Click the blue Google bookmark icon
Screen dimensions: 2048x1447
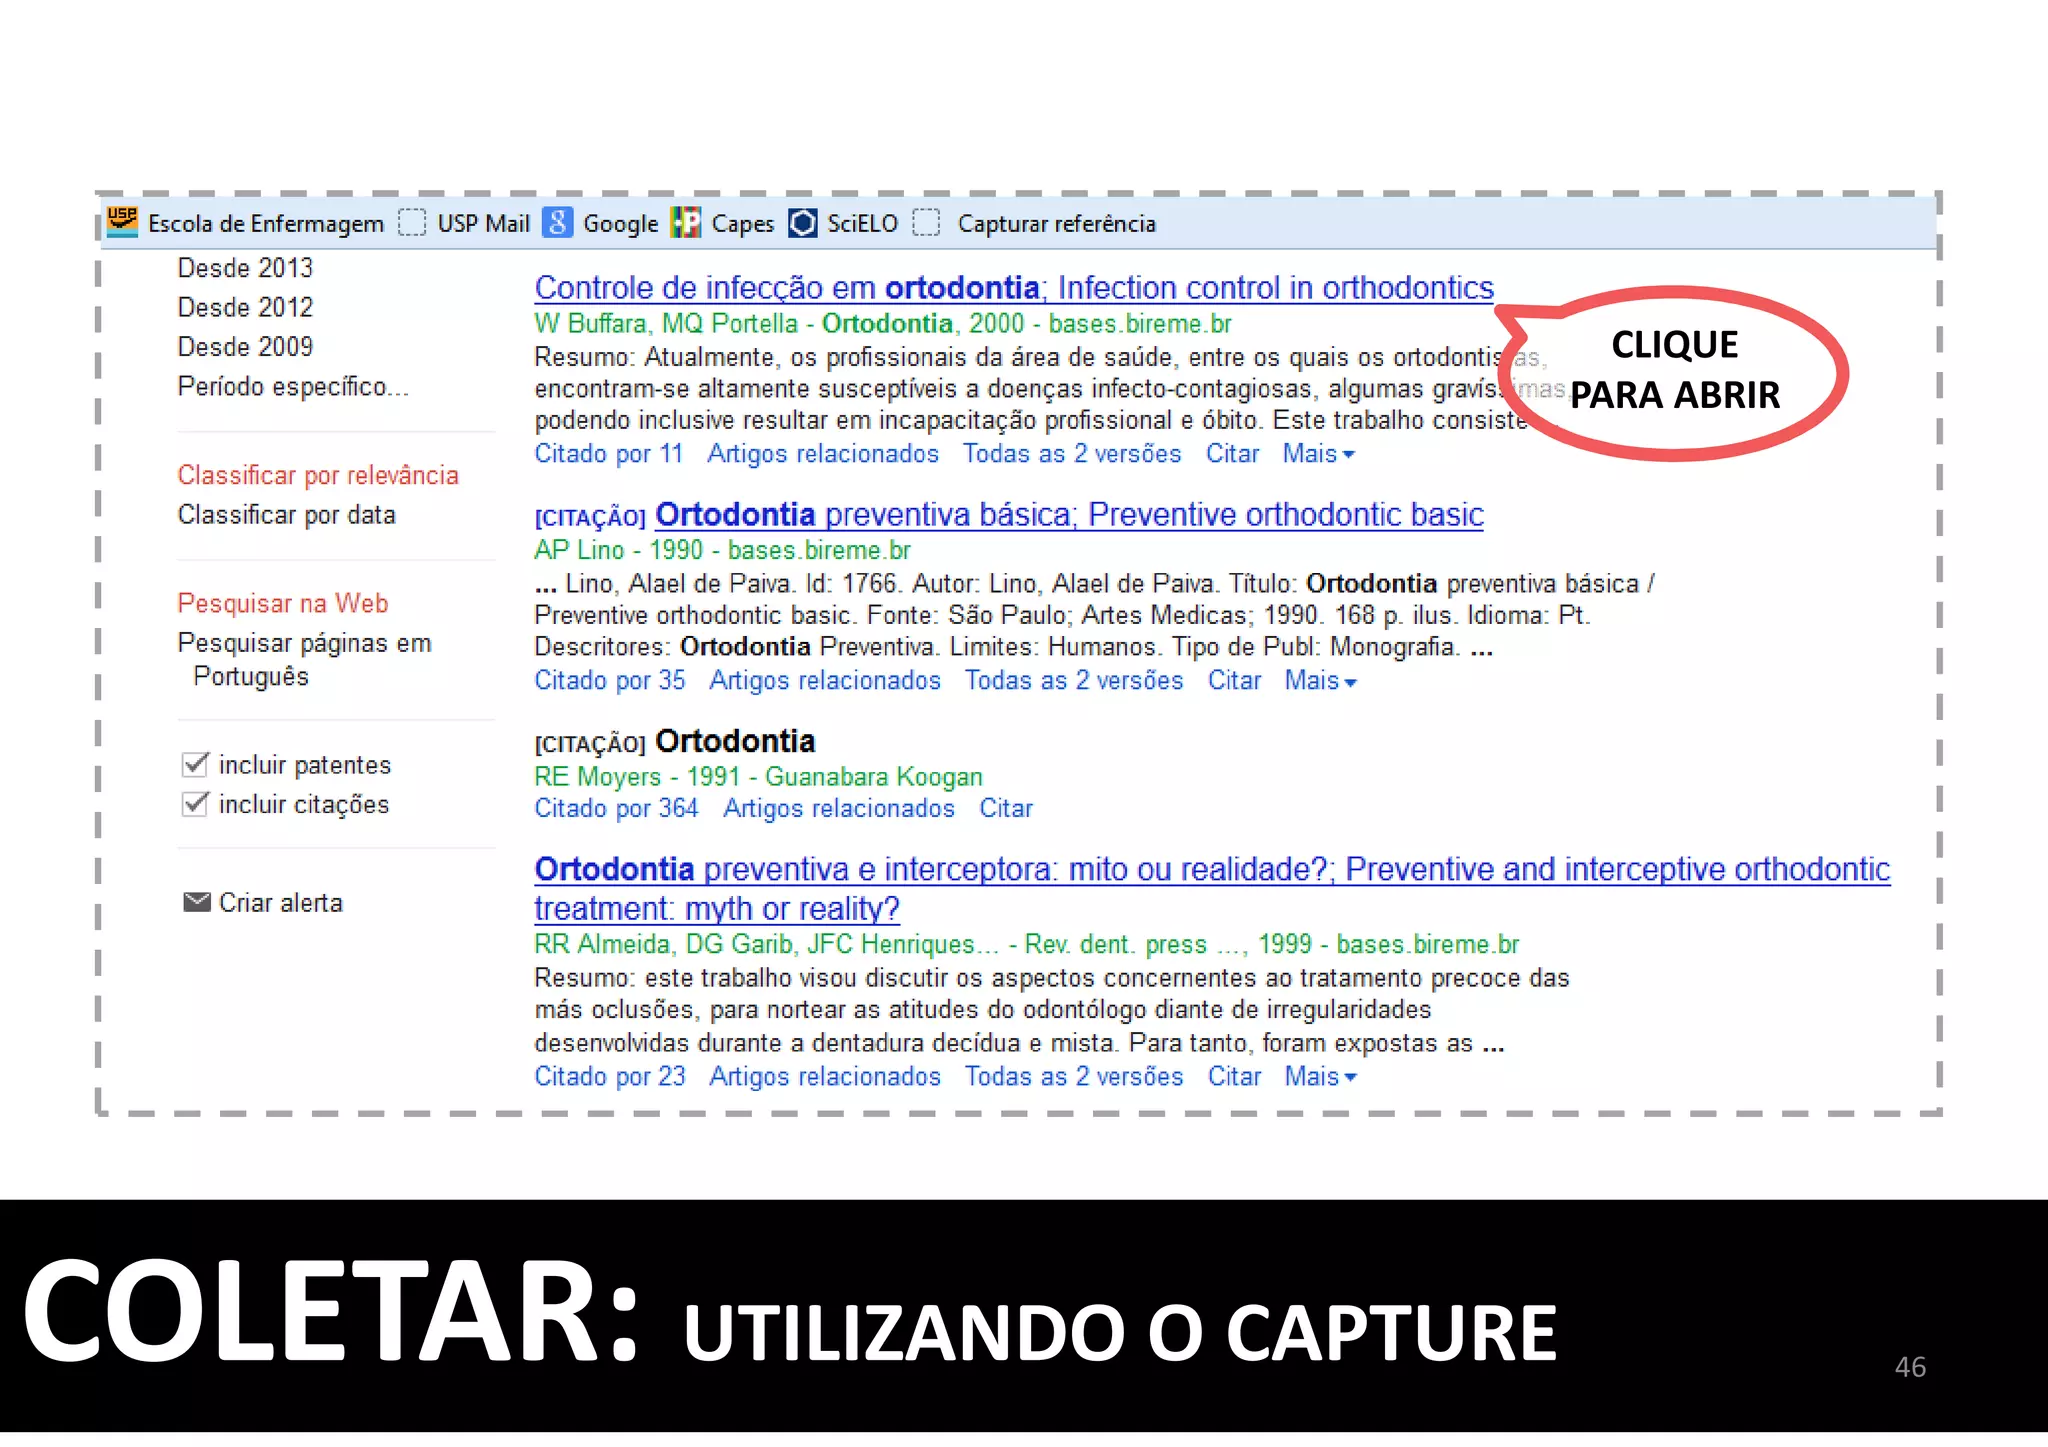[557, 222]
